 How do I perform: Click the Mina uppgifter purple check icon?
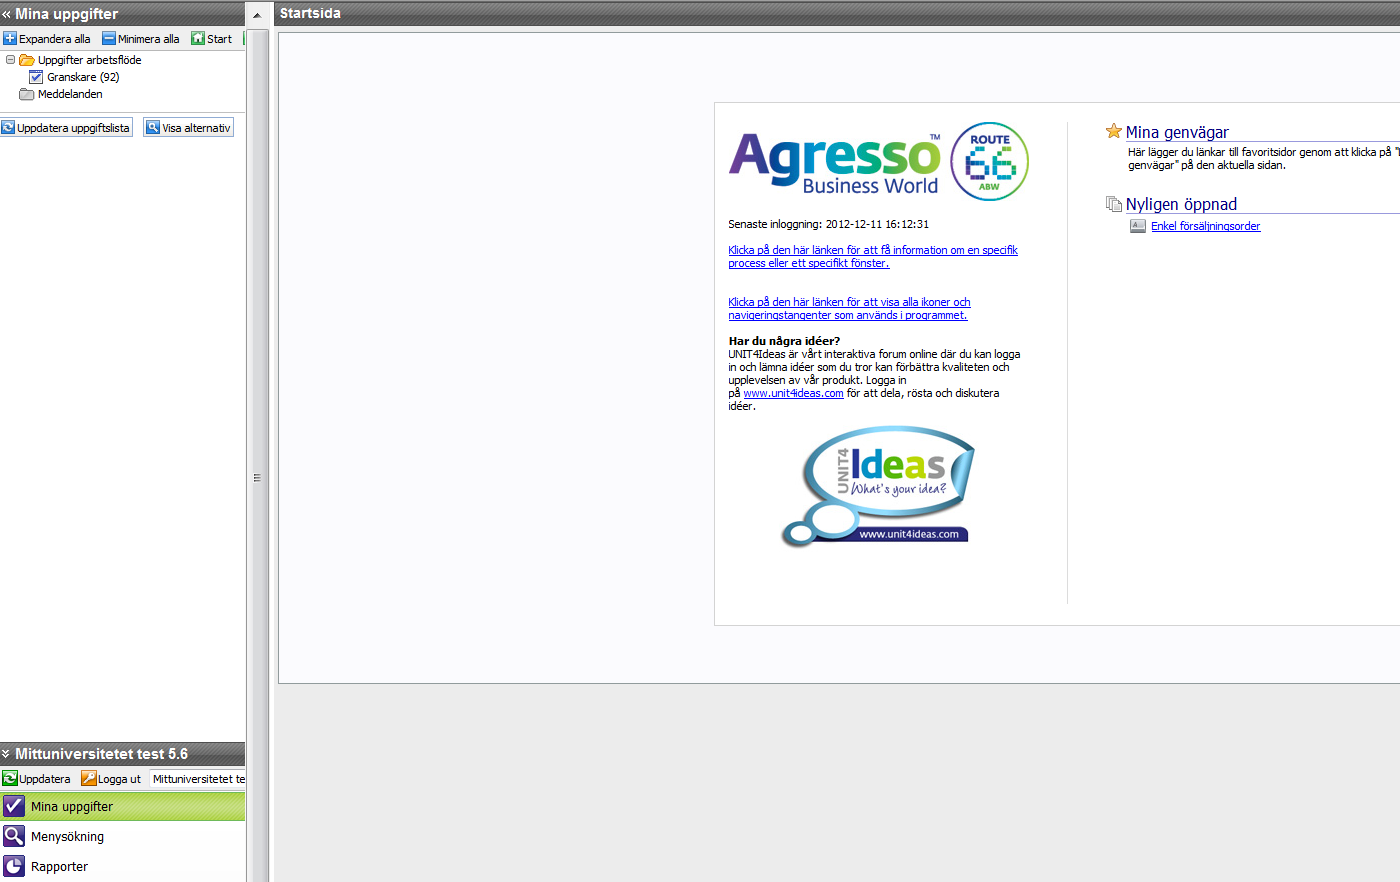pyautogui.click(x=14, y=806)
